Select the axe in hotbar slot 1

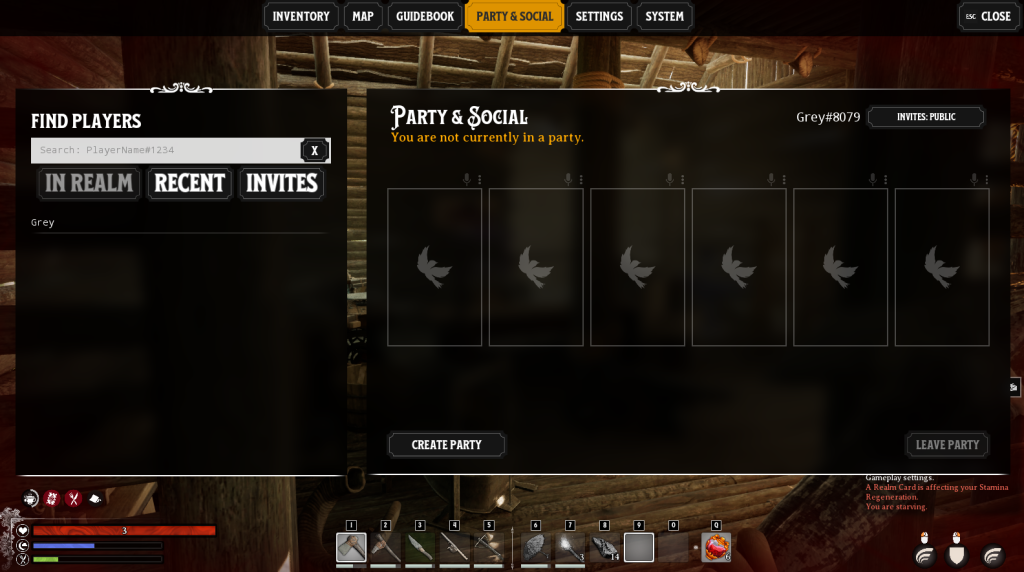pyautogui.click(x=351, y=547)
